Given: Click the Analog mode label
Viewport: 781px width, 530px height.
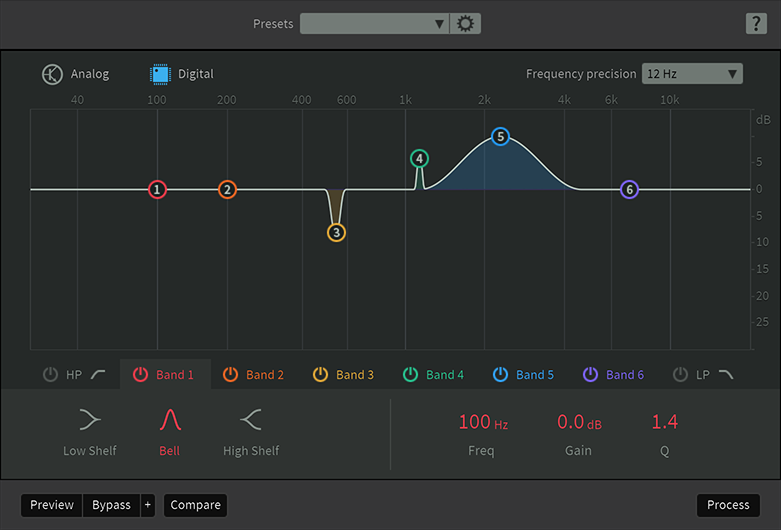Looking at the screenshot, I should pos(90,74).
